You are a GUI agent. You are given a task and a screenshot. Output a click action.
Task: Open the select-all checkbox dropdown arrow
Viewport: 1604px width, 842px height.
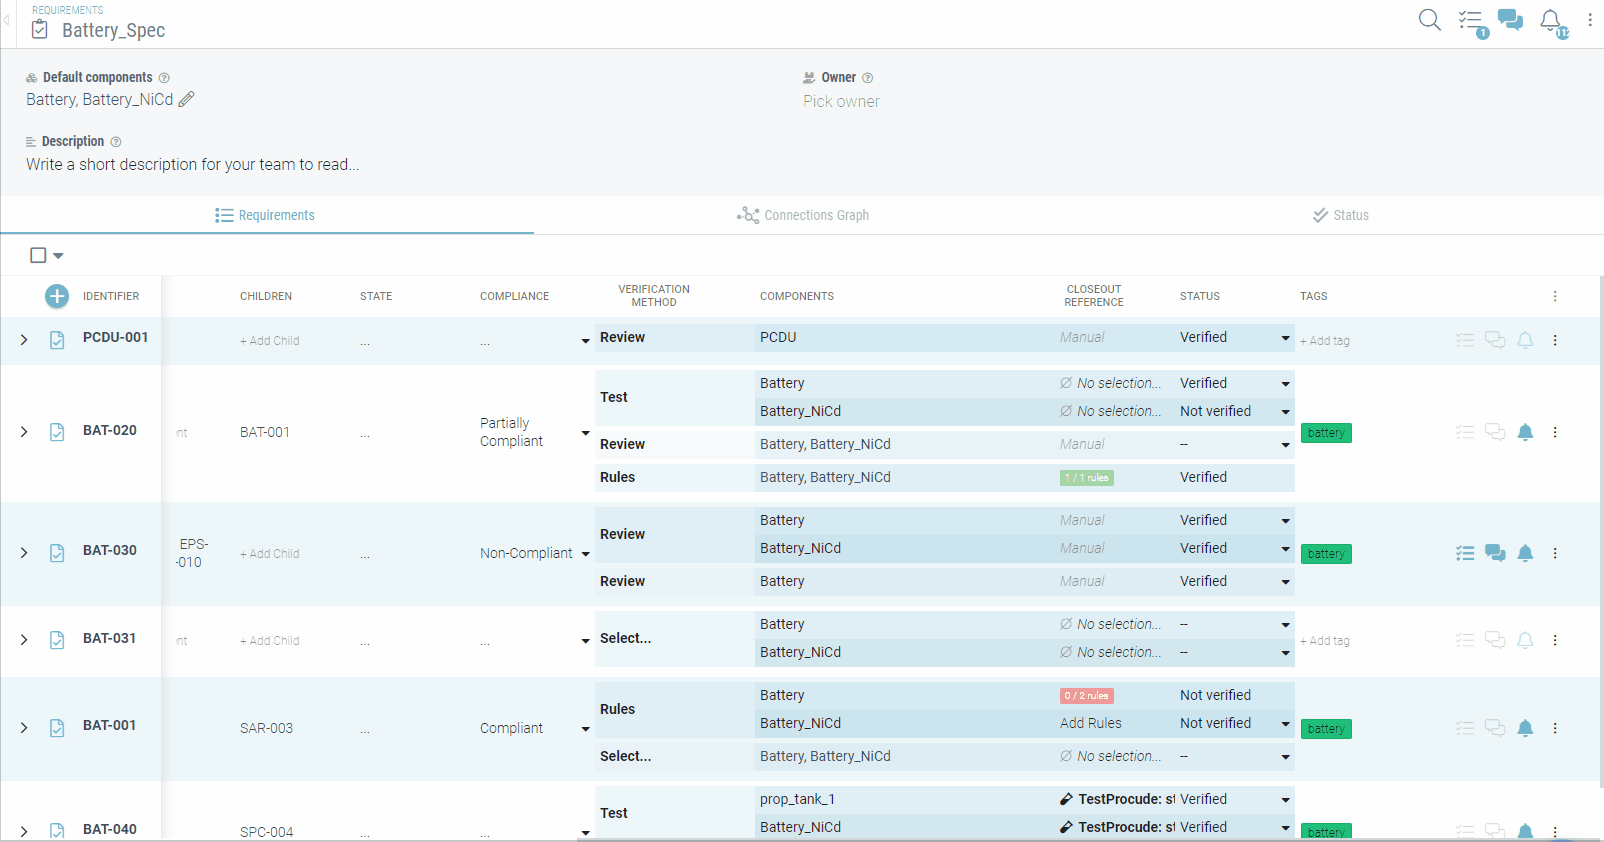[58, 256]
